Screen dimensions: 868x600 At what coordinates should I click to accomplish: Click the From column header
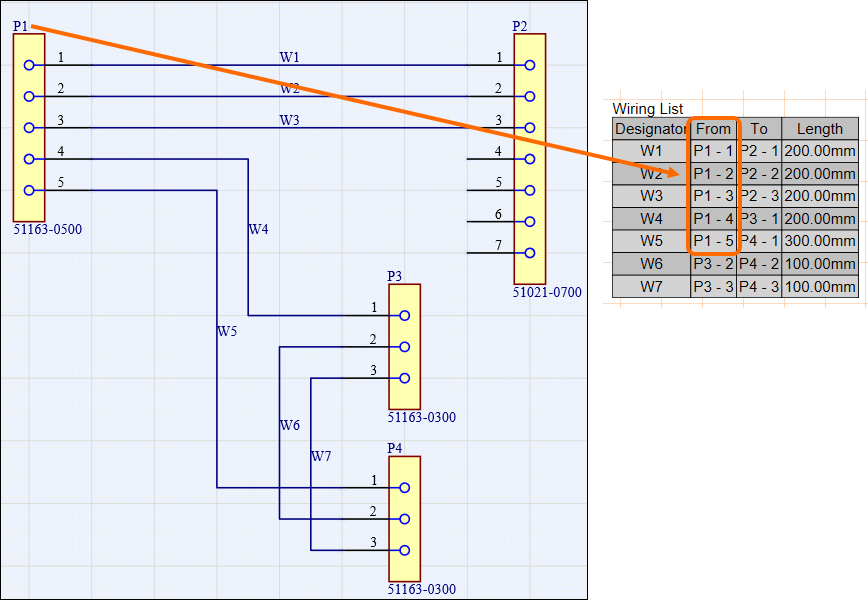[x=714, y=128]
